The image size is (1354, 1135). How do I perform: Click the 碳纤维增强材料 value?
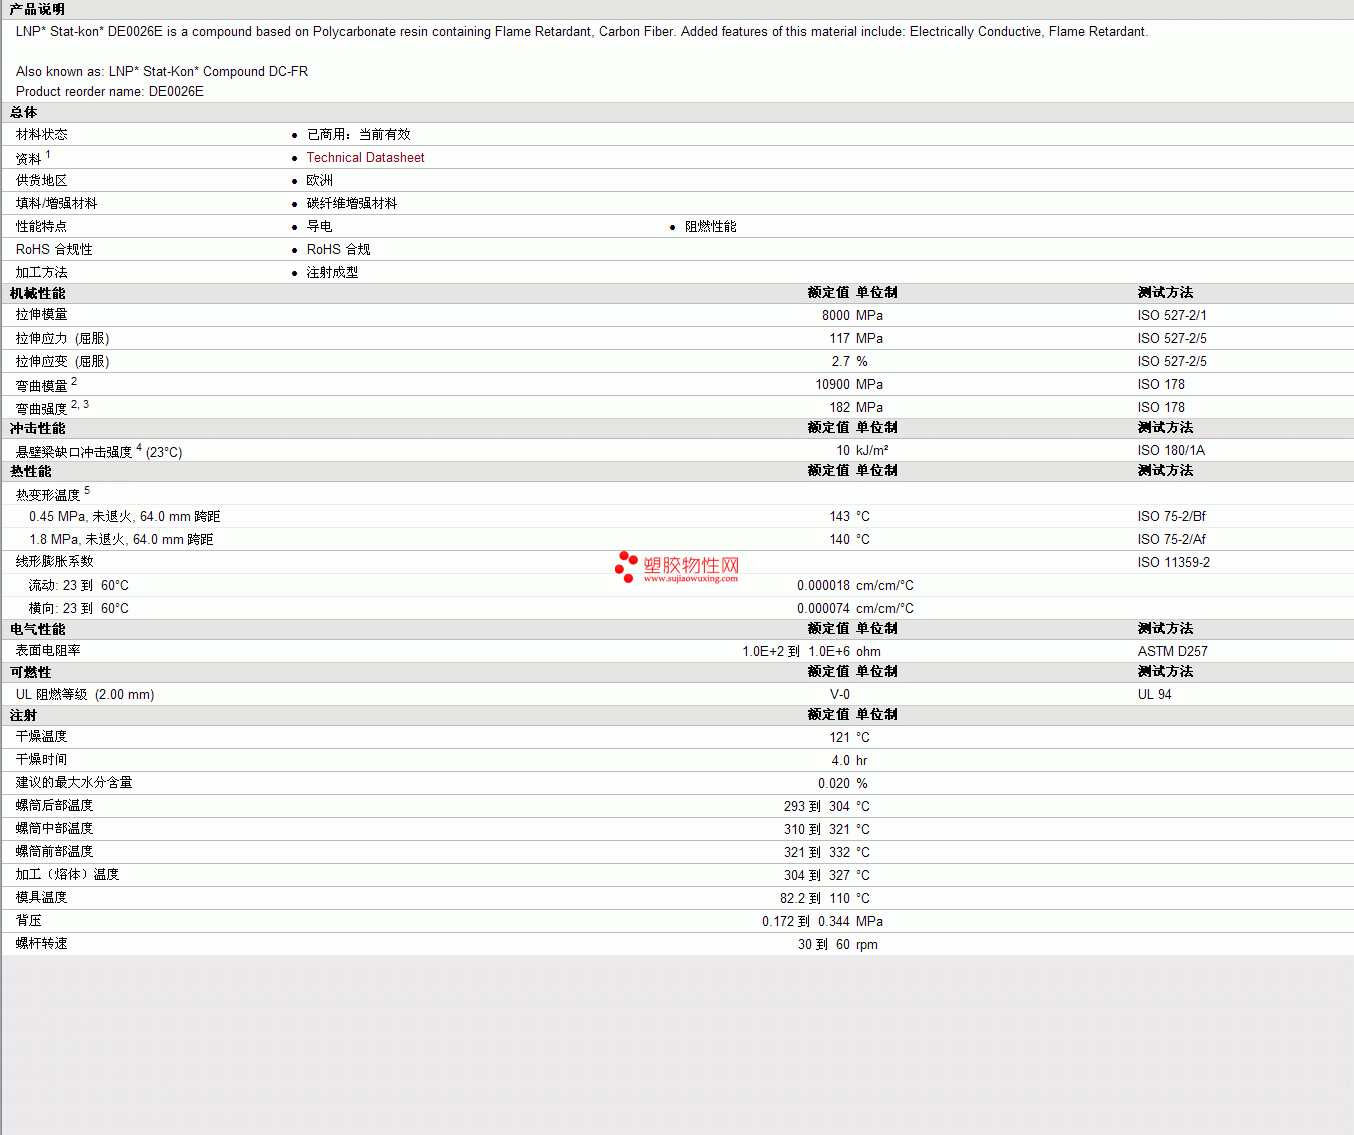pos(351,203)
